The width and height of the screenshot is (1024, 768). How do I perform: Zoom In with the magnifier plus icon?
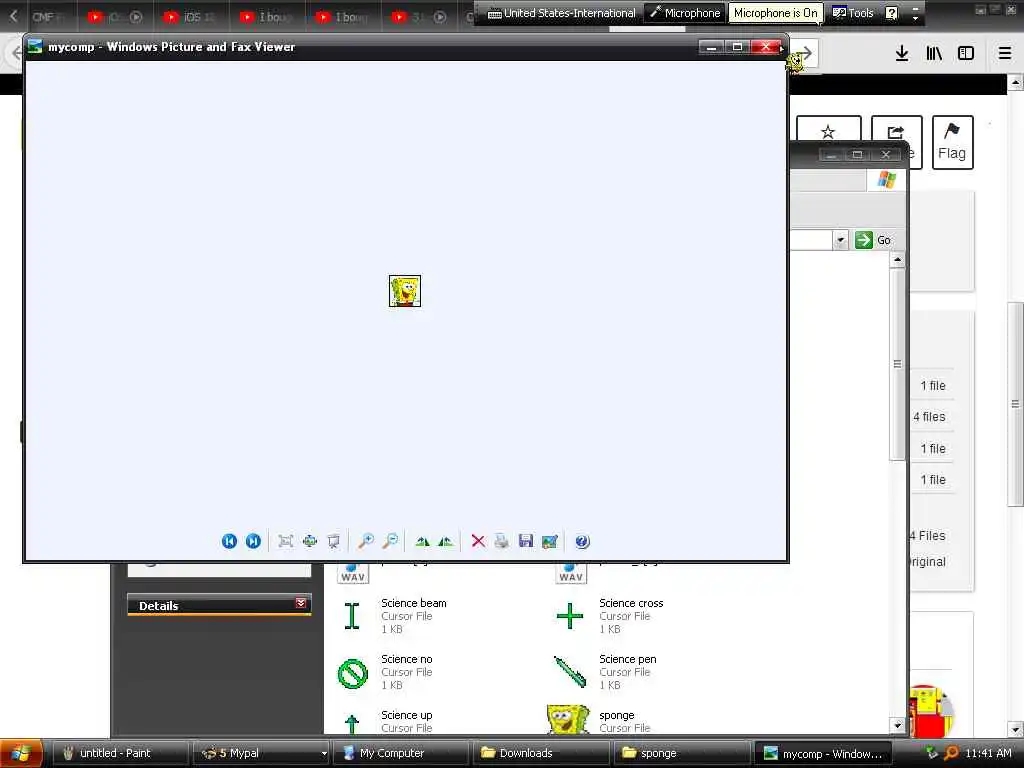pos(366,541)
